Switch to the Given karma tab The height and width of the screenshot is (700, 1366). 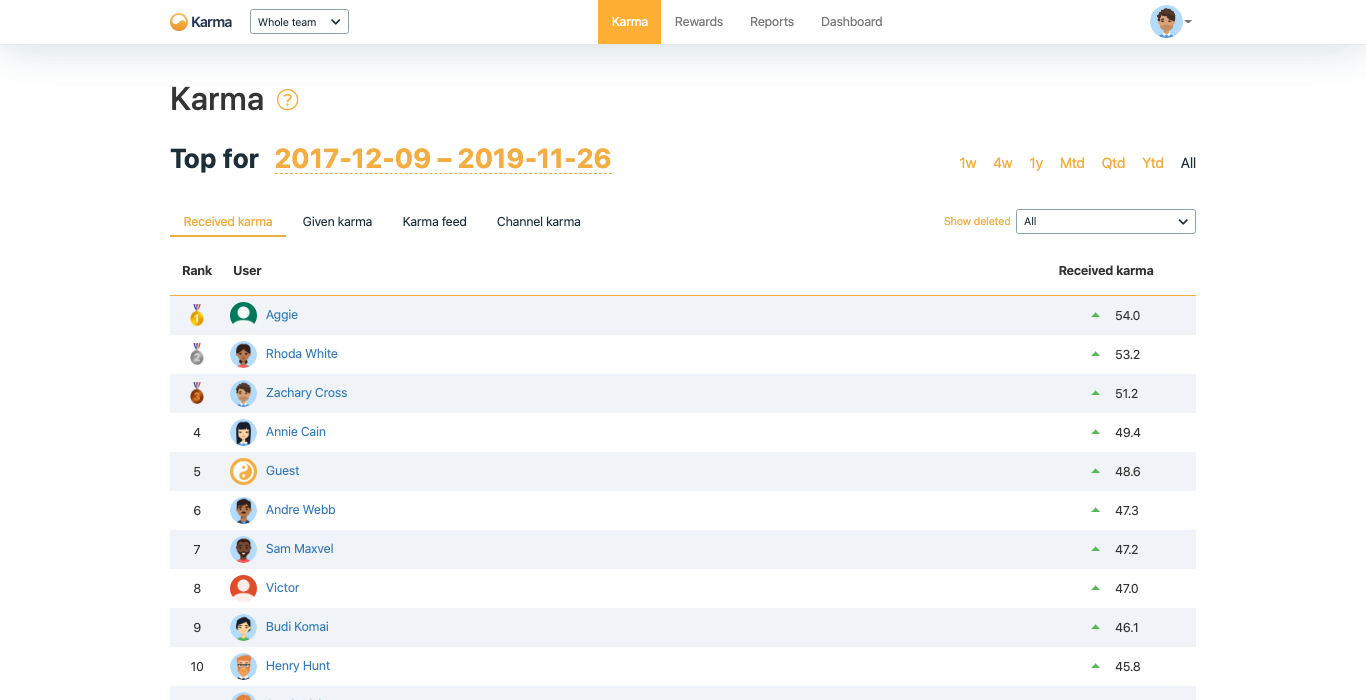338,222
